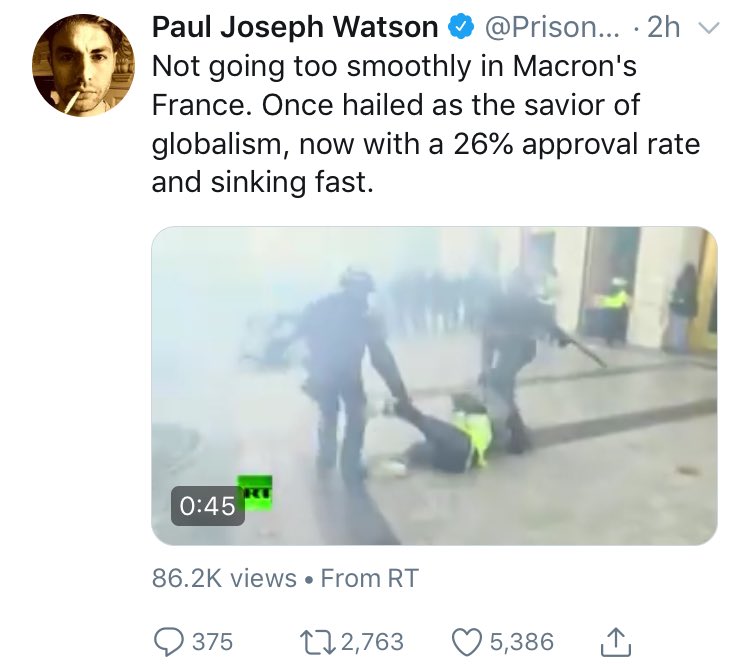Click the green RT logo on video
The width and height of the screenshot is (750, 664).
pos(255,492)
